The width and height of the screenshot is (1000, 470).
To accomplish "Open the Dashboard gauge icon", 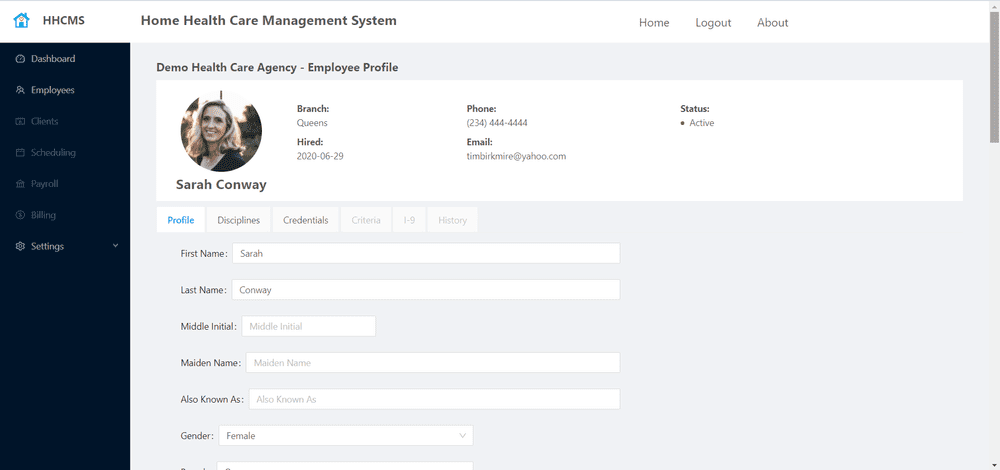I will coord(20,59).
